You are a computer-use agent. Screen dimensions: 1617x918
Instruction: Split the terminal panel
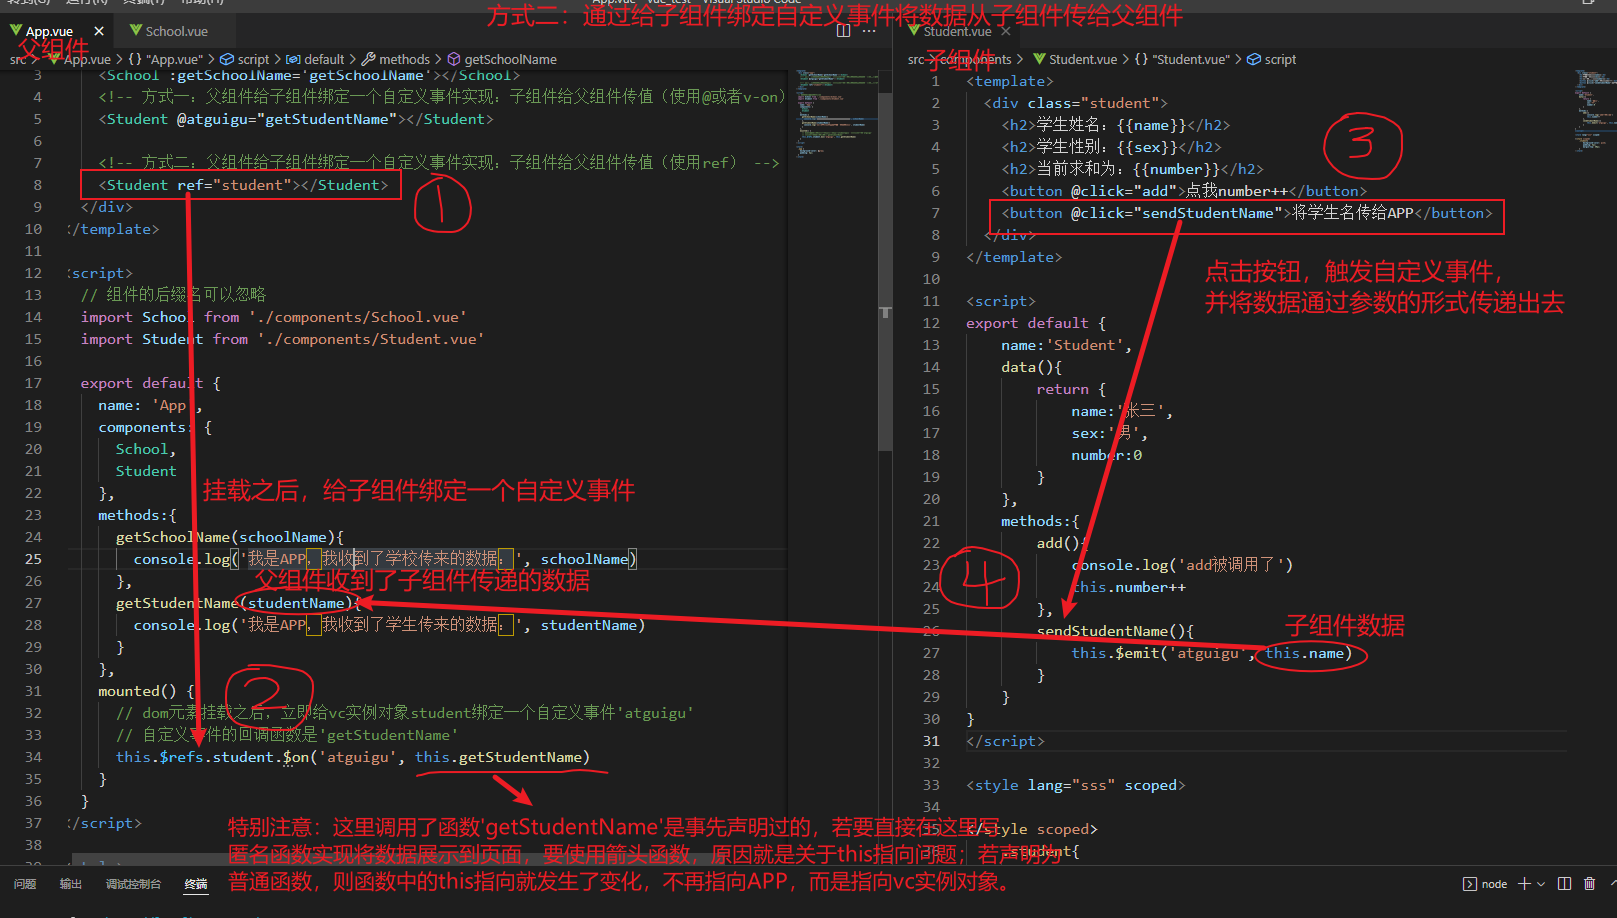(1565, 884)
